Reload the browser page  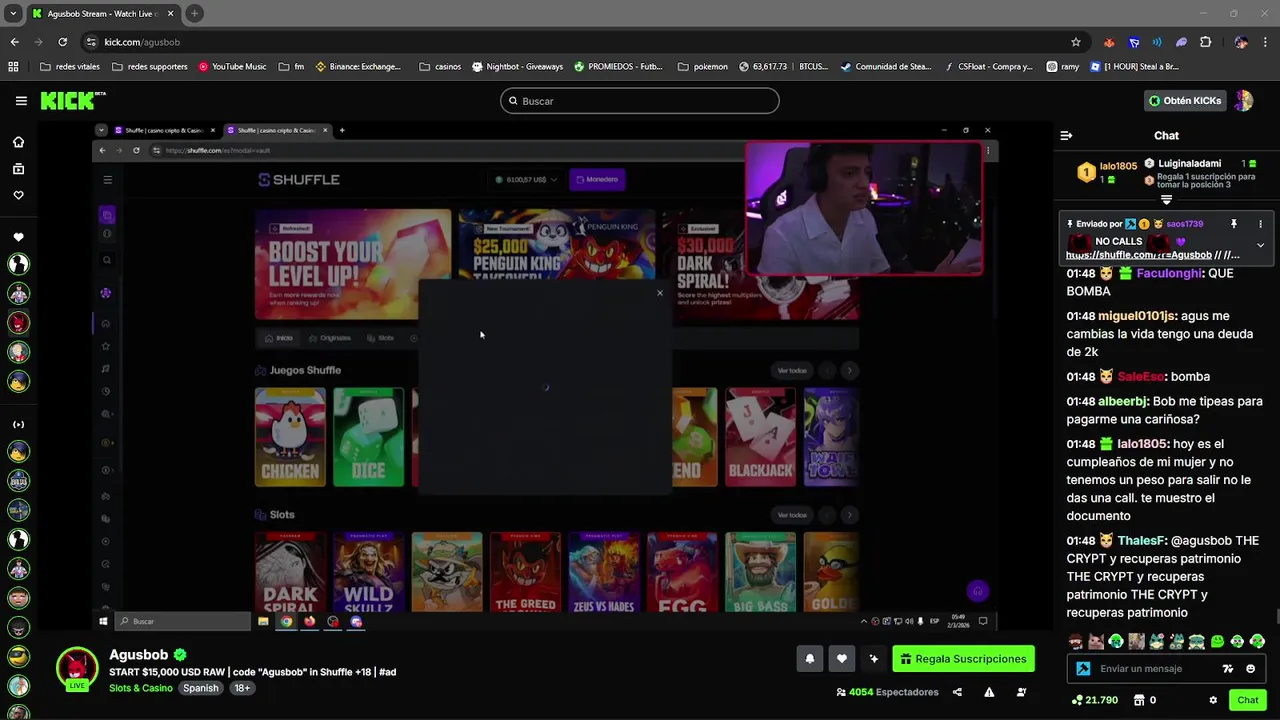click(62, 42)
